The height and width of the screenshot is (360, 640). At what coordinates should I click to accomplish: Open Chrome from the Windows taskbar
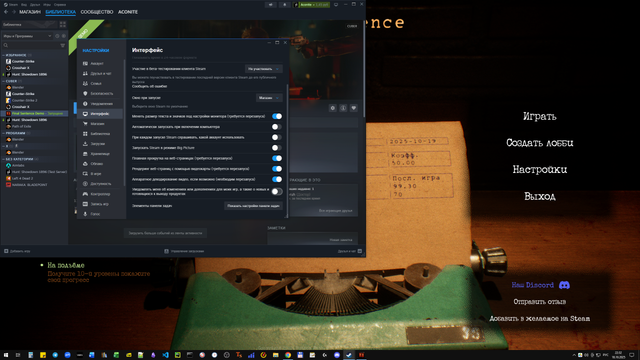[288, 355]
